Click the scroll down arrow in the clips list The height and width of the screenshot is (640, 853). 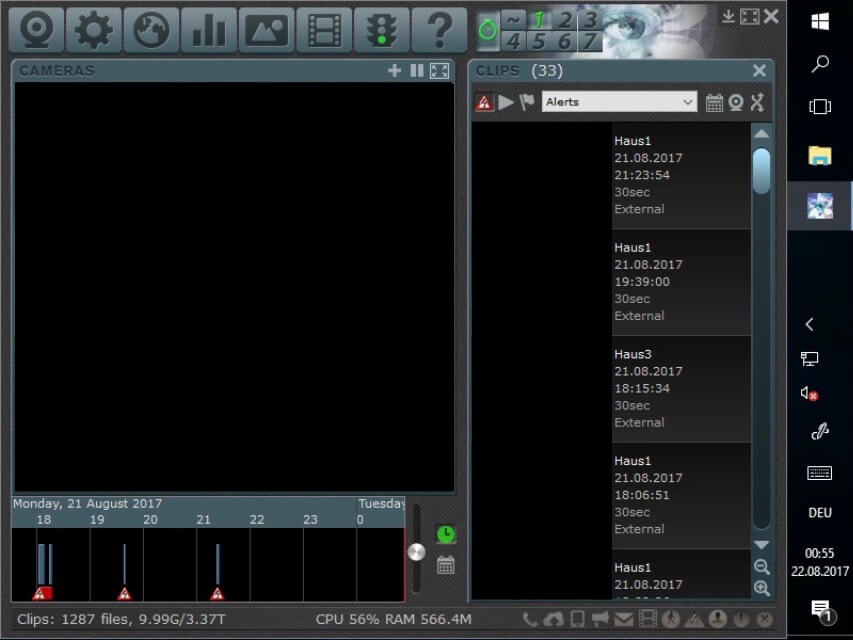(x=761, y=545)
